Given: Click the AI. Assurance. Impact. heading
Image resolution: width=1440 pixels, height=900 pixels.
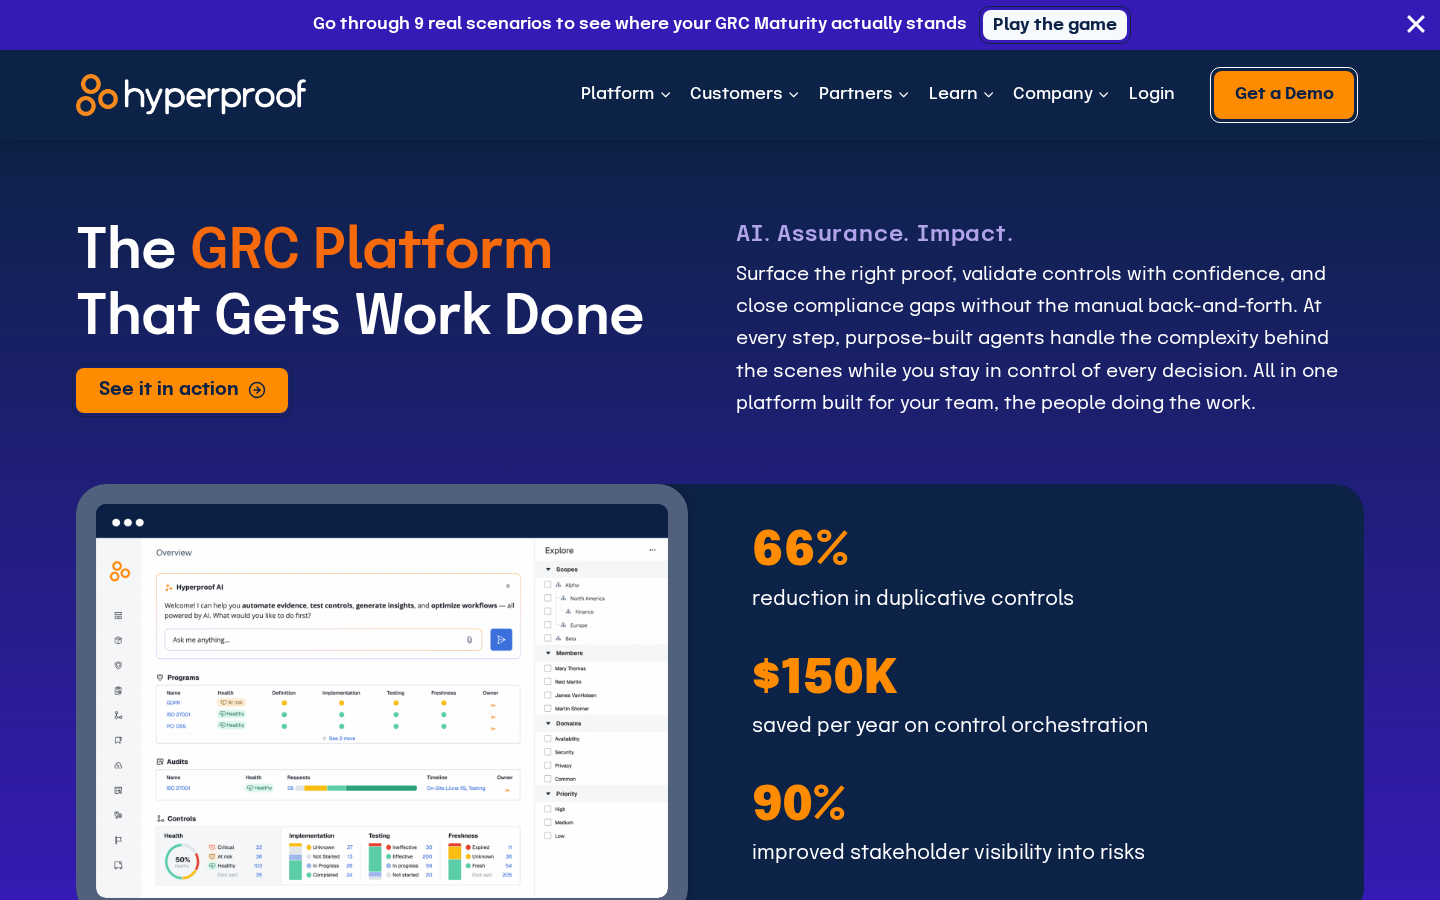Looking at the screenshot, I should (x=874, y=233).
